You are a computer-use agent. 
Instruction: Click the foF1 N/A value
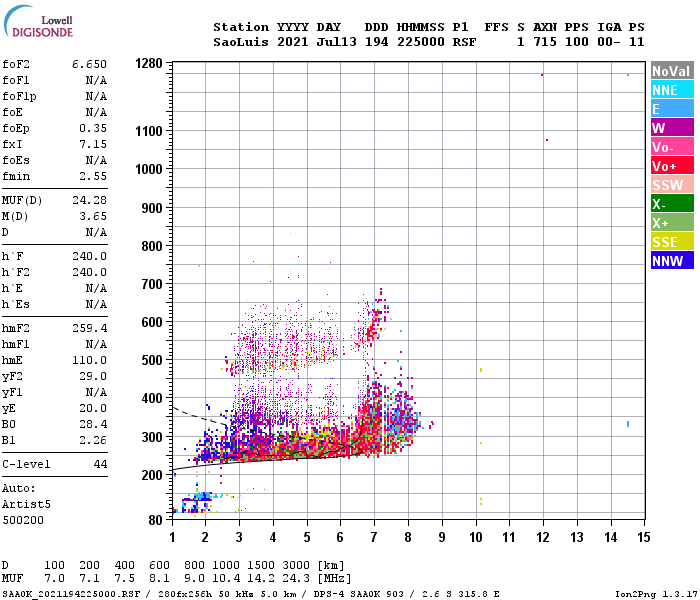pos(96,80)
